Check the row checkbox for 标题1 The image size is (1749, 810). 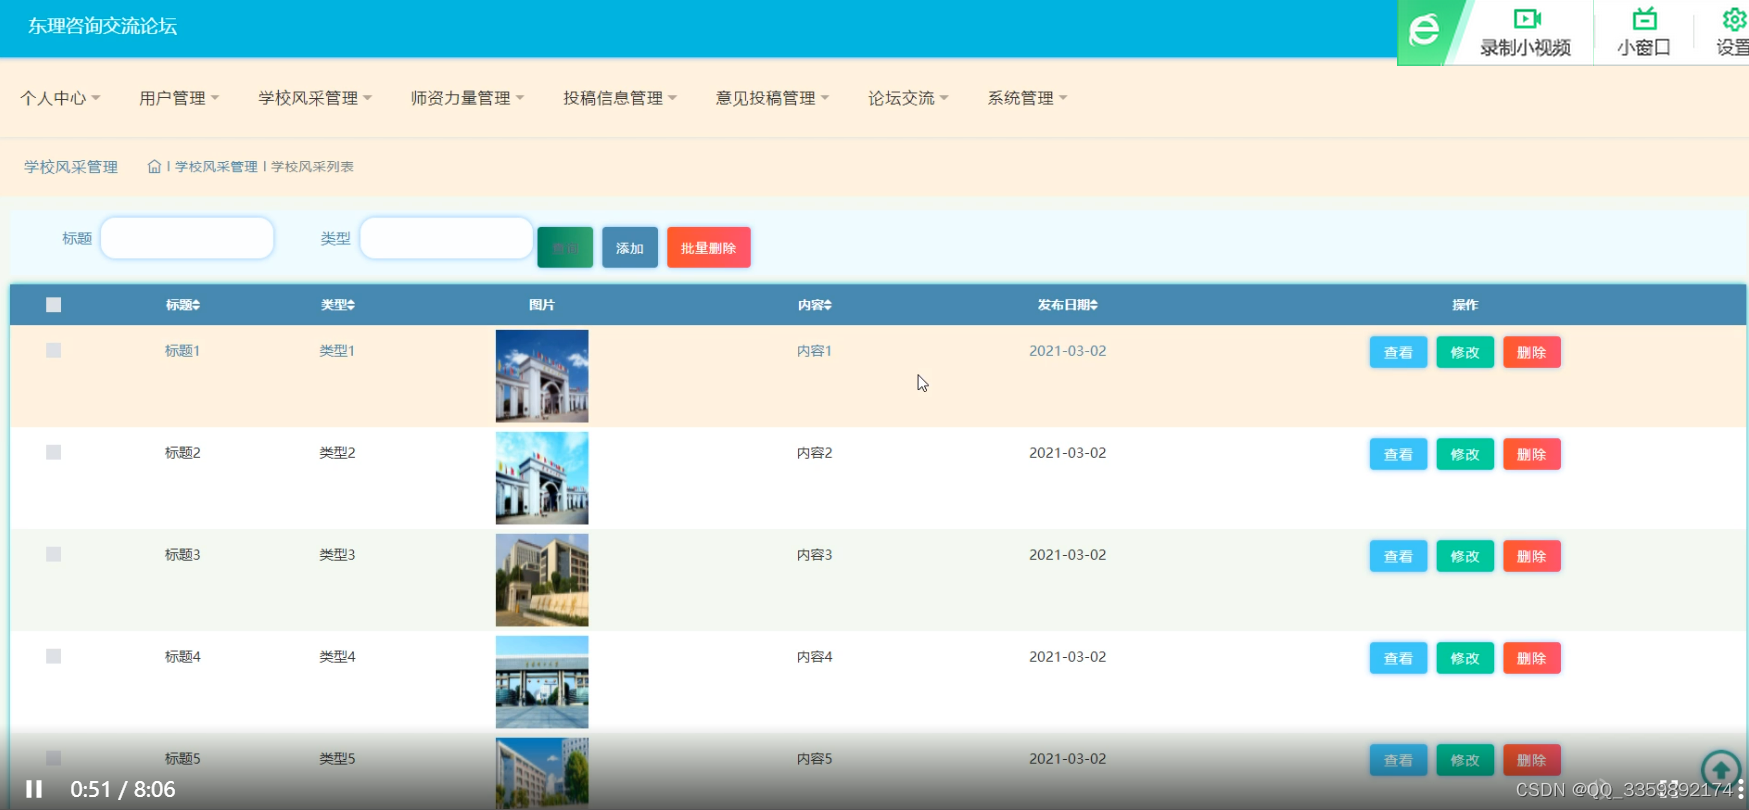pos(54,351)
